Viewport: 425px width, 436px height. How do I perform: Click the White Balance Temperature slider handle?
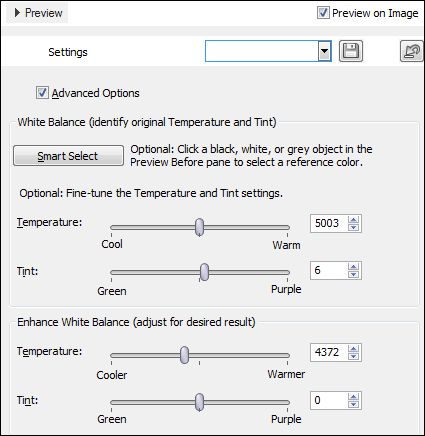click(200, 227)
